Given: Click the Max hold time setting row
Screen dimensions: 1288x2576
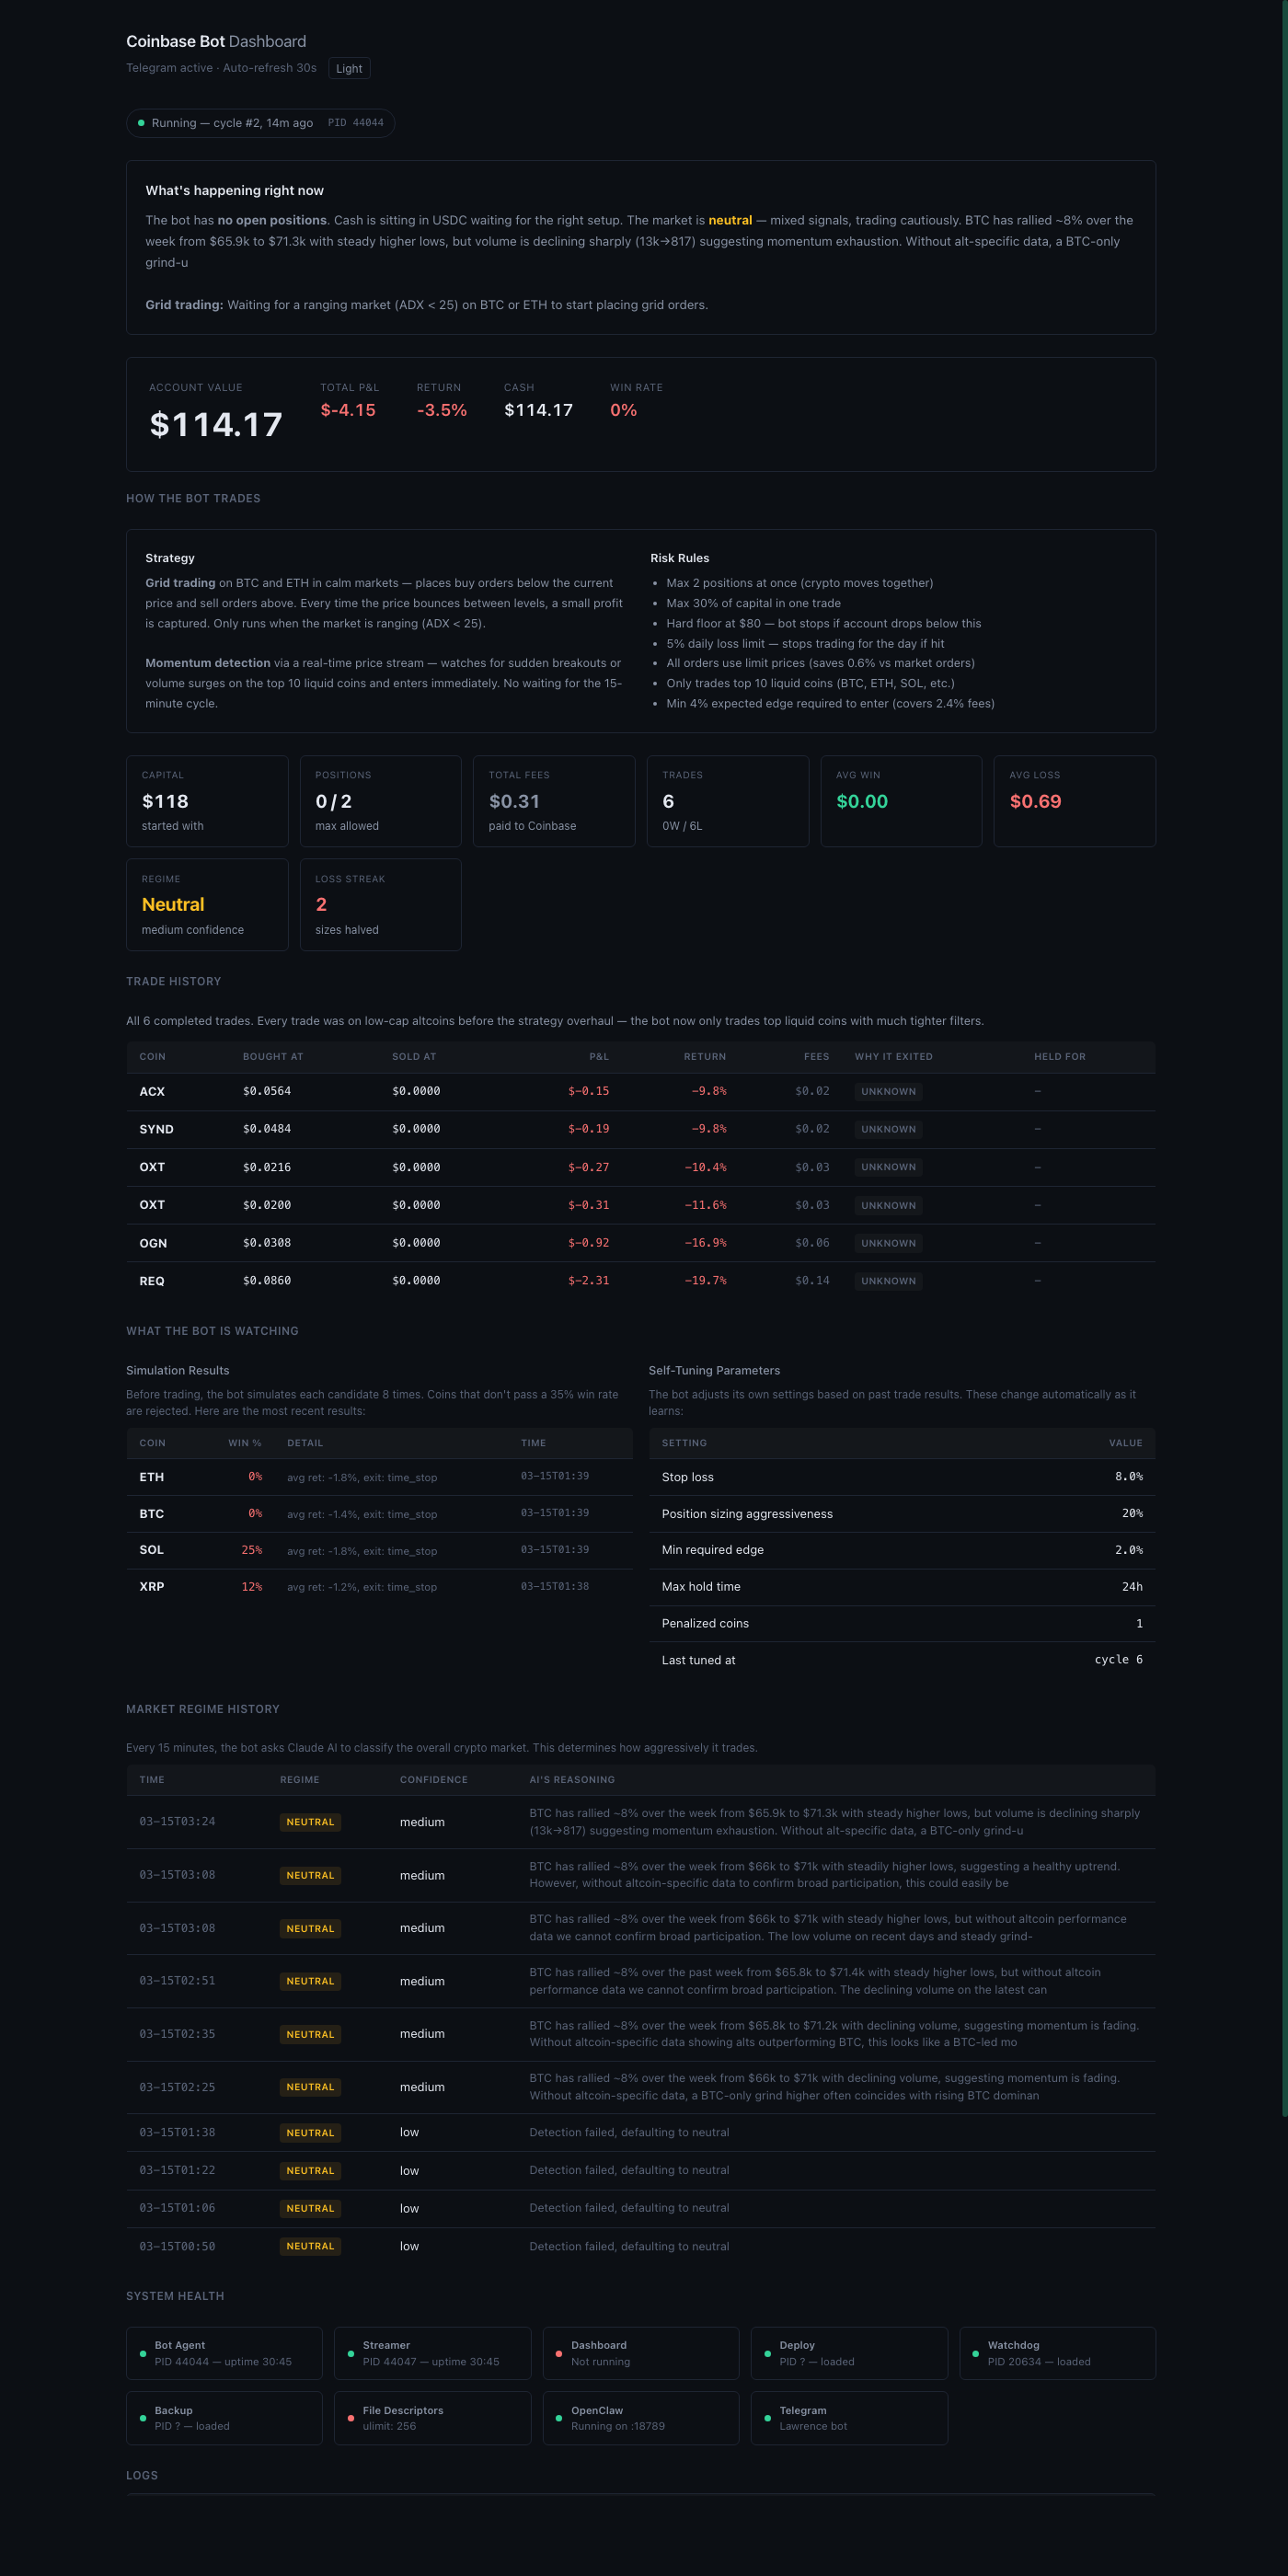Looking at the screenshot, I should pyautogui.click(x=902, y=1587).
